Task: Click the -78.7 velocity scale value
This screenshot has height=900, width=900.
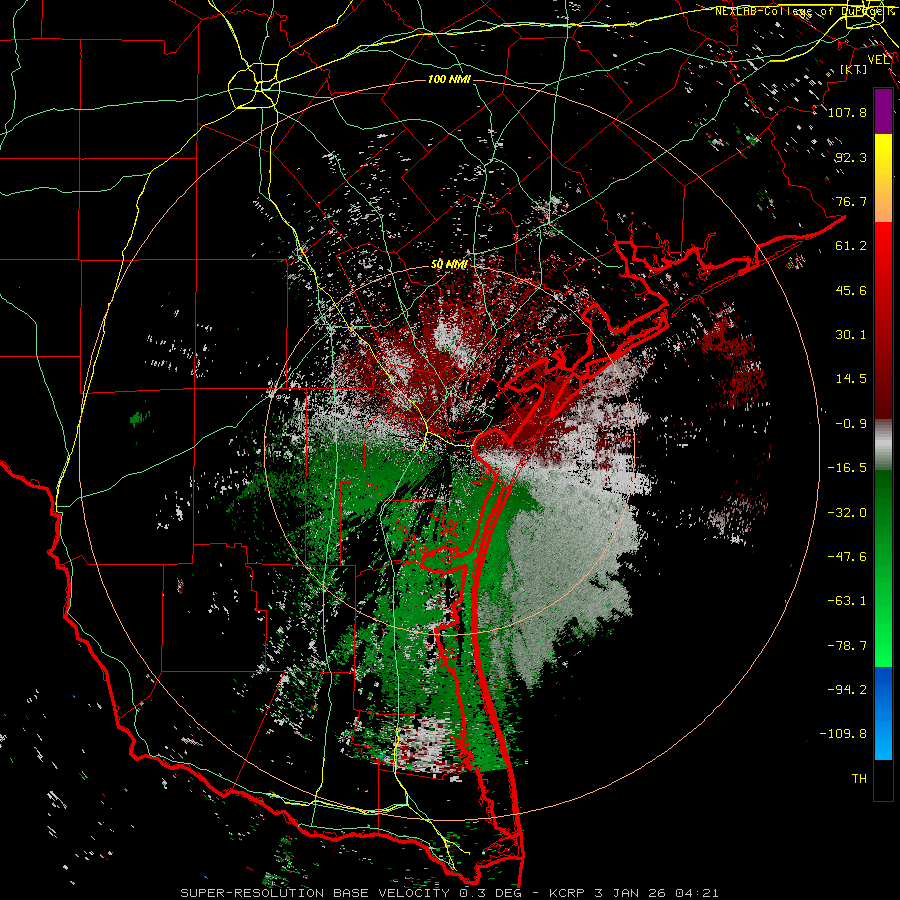Action: pyautogui.click(x=847, y=646)
